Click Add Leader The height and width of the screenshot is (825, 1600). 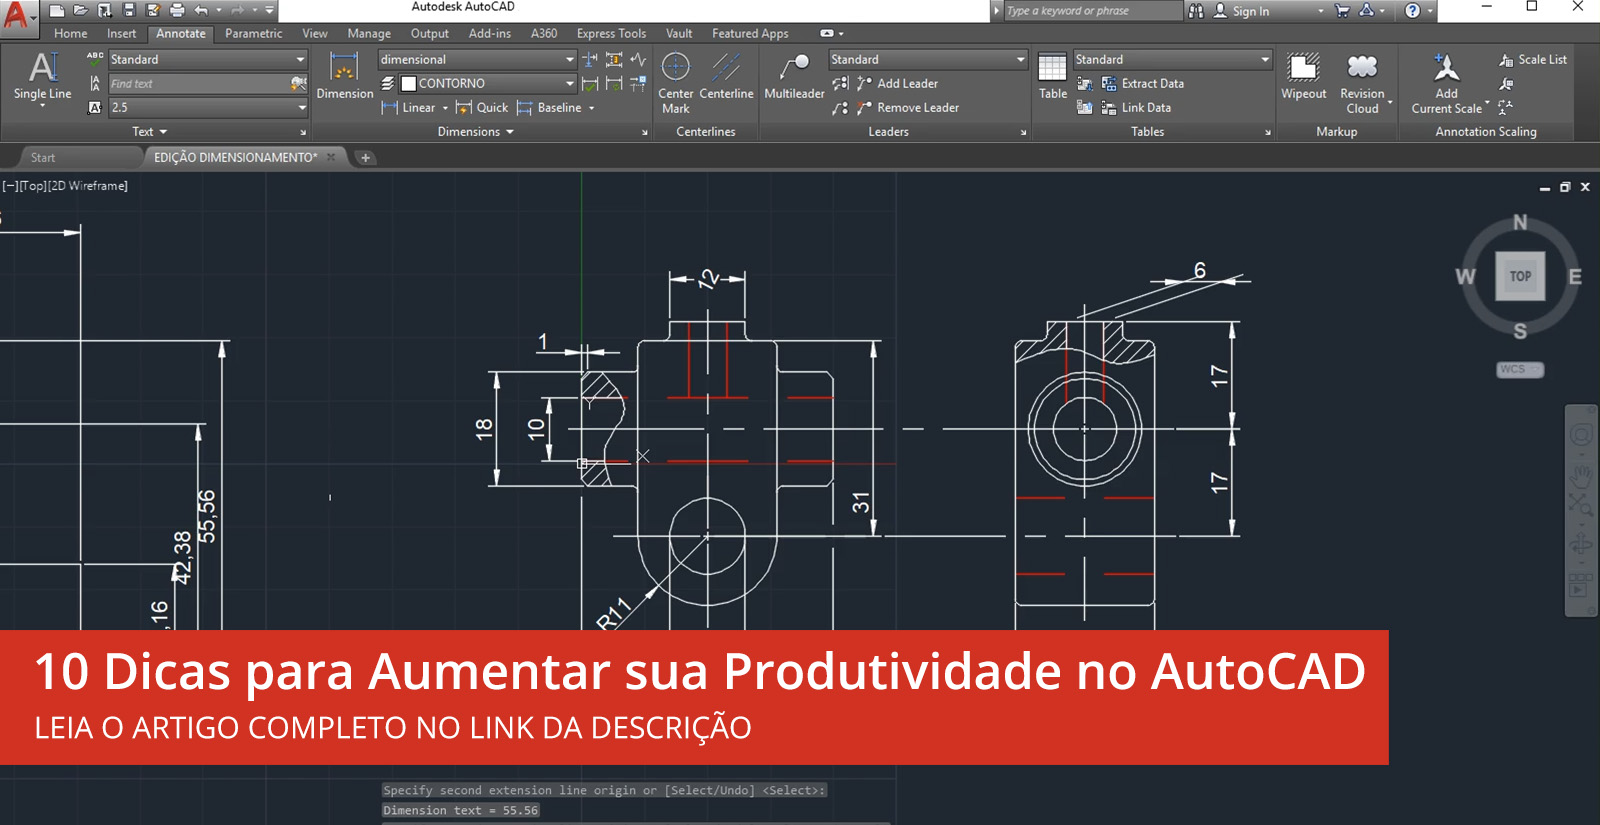[897, 84]
